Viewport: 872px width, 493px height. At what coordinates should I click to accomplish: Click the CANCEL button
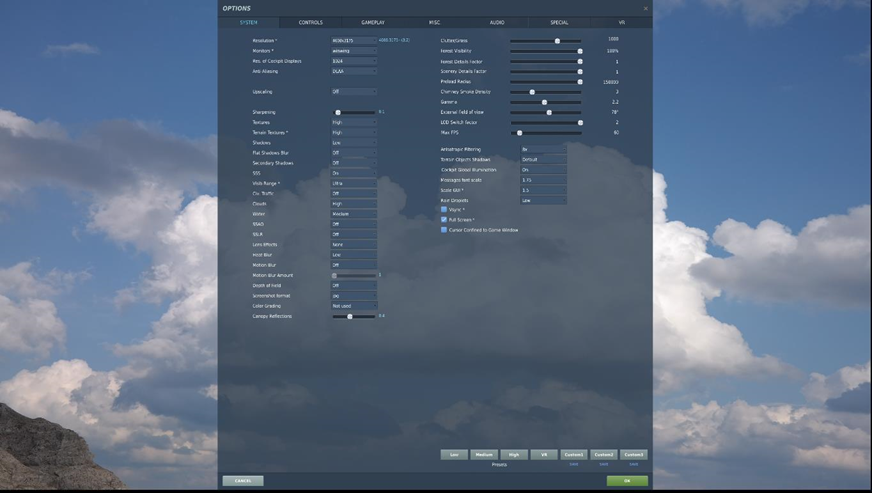click(243, 481)
